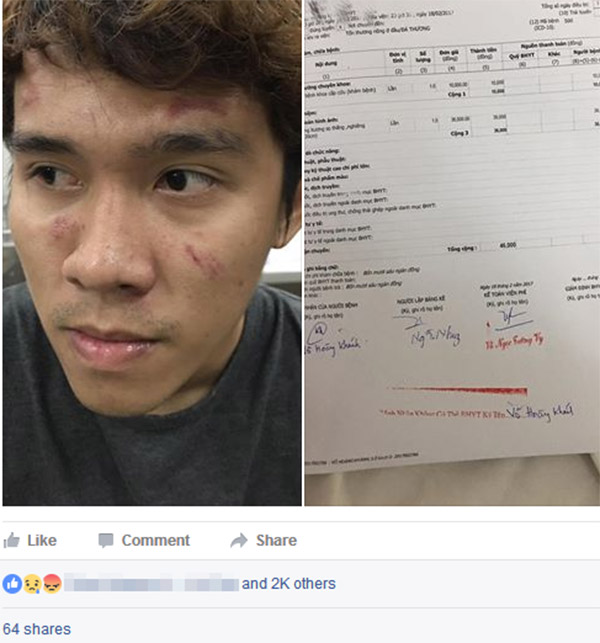Click the handwritten name at the document bottom

pyautogui.click(x=540, y=412)
